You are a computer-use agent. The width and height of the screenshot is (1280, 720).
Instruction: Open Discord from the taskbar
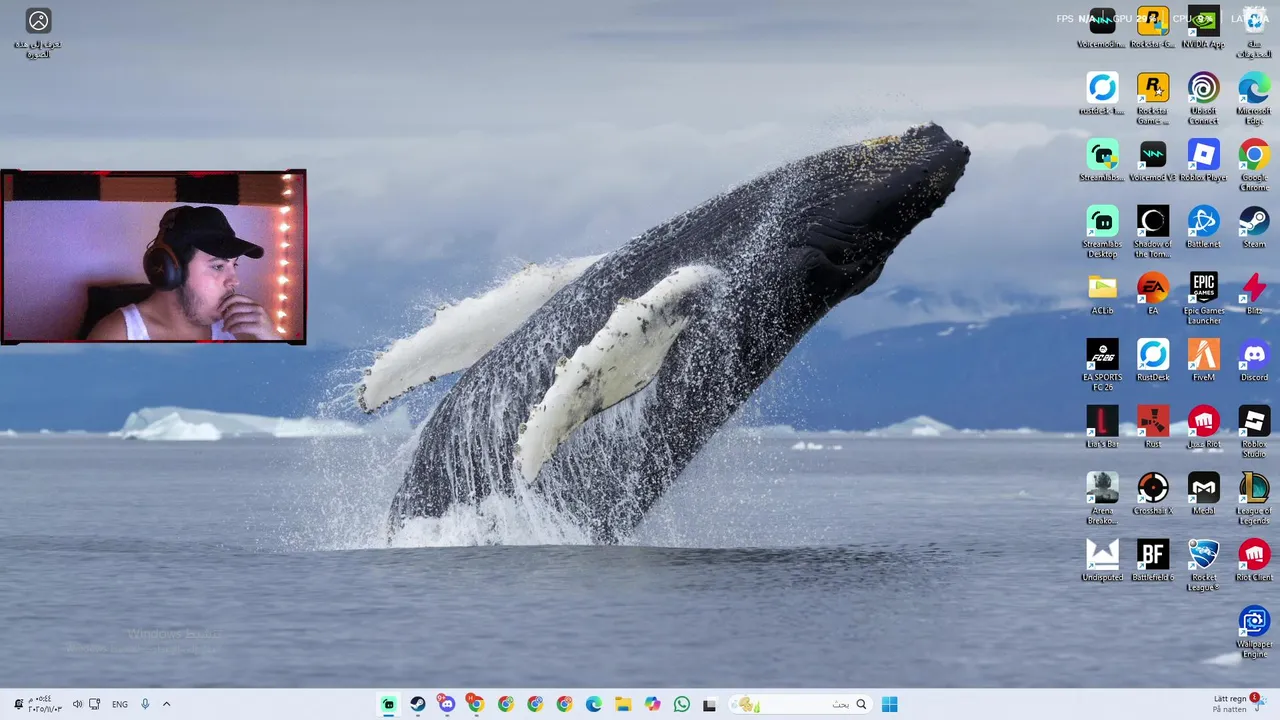click(x=447, y=704)
